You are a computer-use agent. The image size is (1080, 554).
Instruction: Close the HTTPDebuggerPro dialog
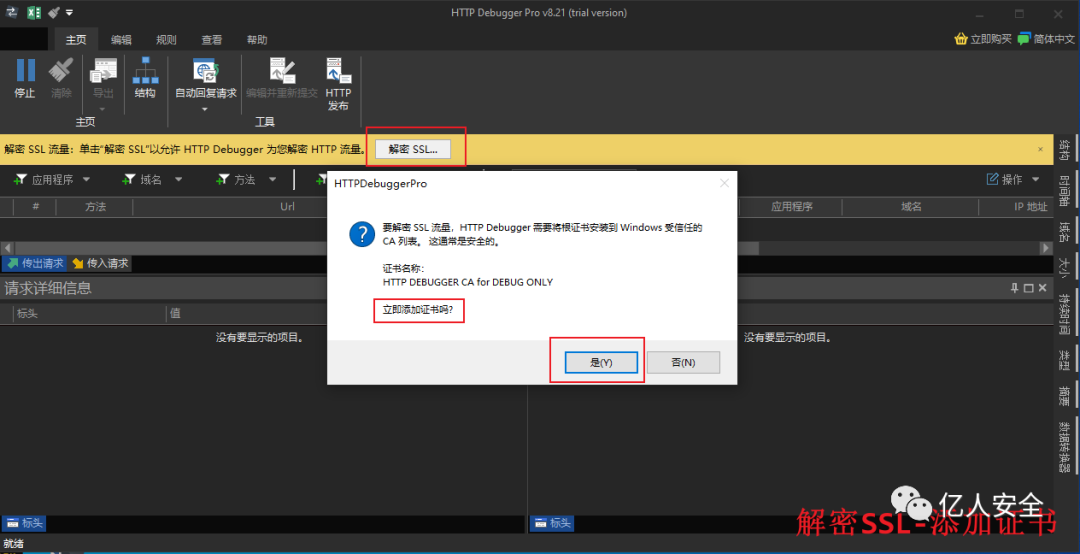[x=724, y=183]
